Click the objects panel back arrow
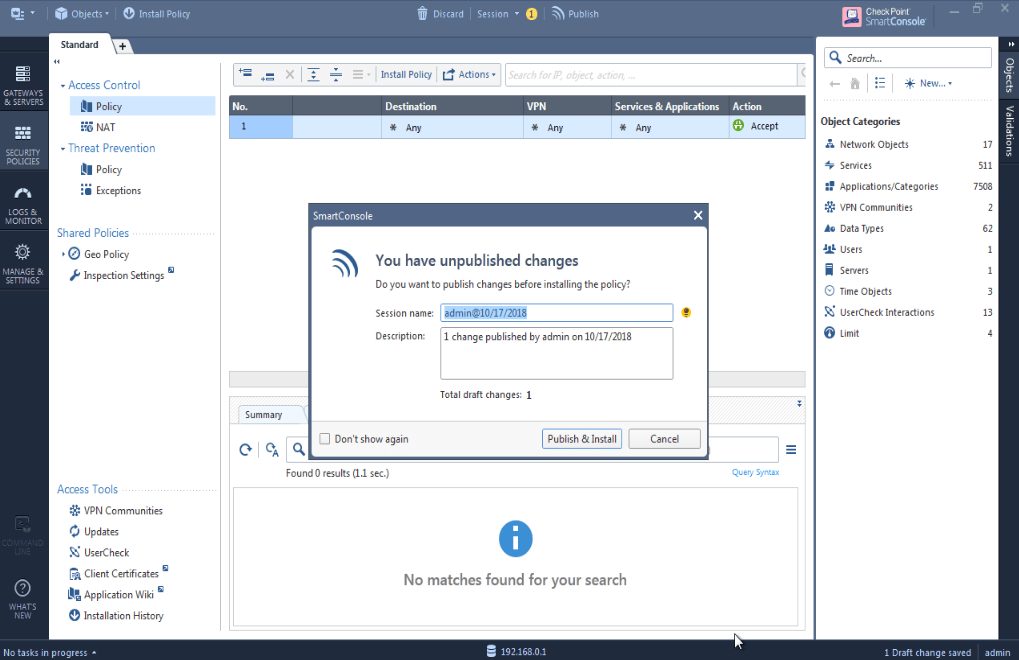 pyautogui.click(x=835, y=83)
